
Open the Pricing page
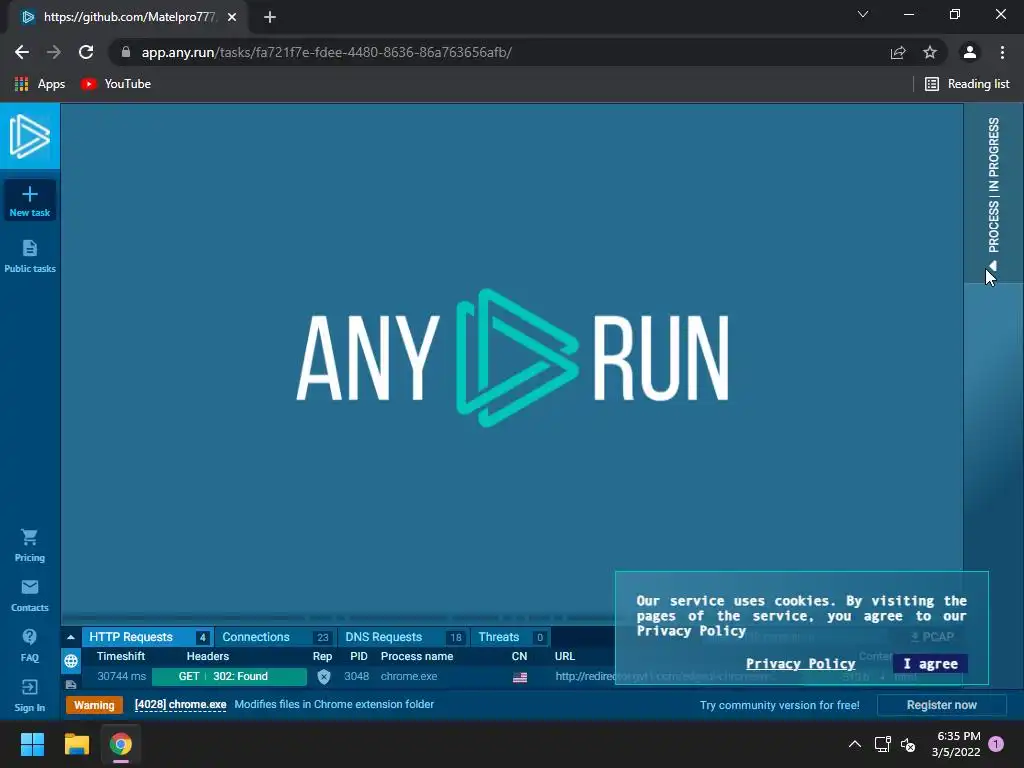29,546
